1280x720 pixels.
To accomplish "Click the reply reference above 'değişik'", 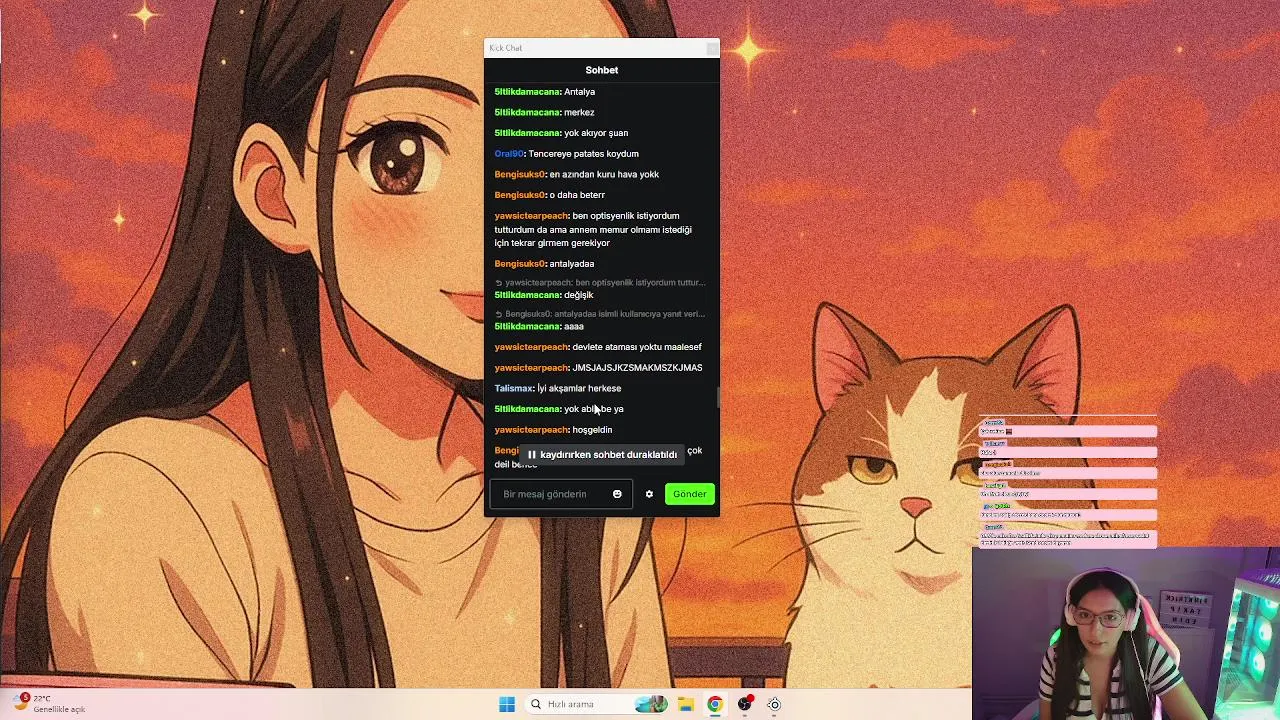I will [600, 283].
